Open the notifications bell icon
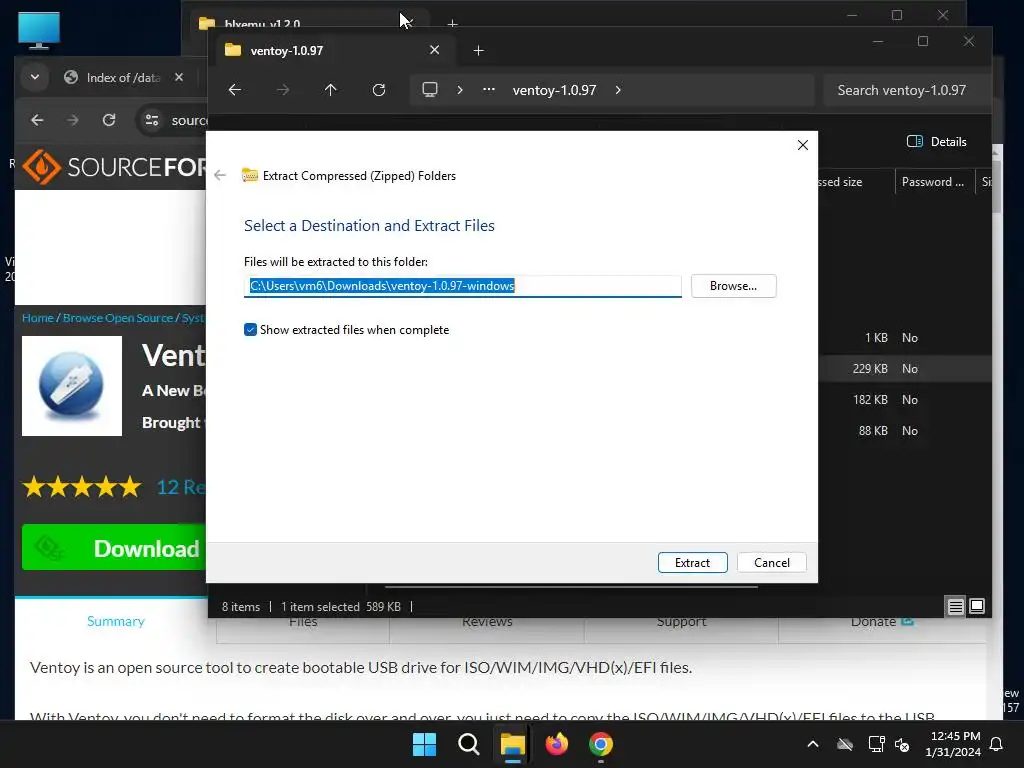 996,744
